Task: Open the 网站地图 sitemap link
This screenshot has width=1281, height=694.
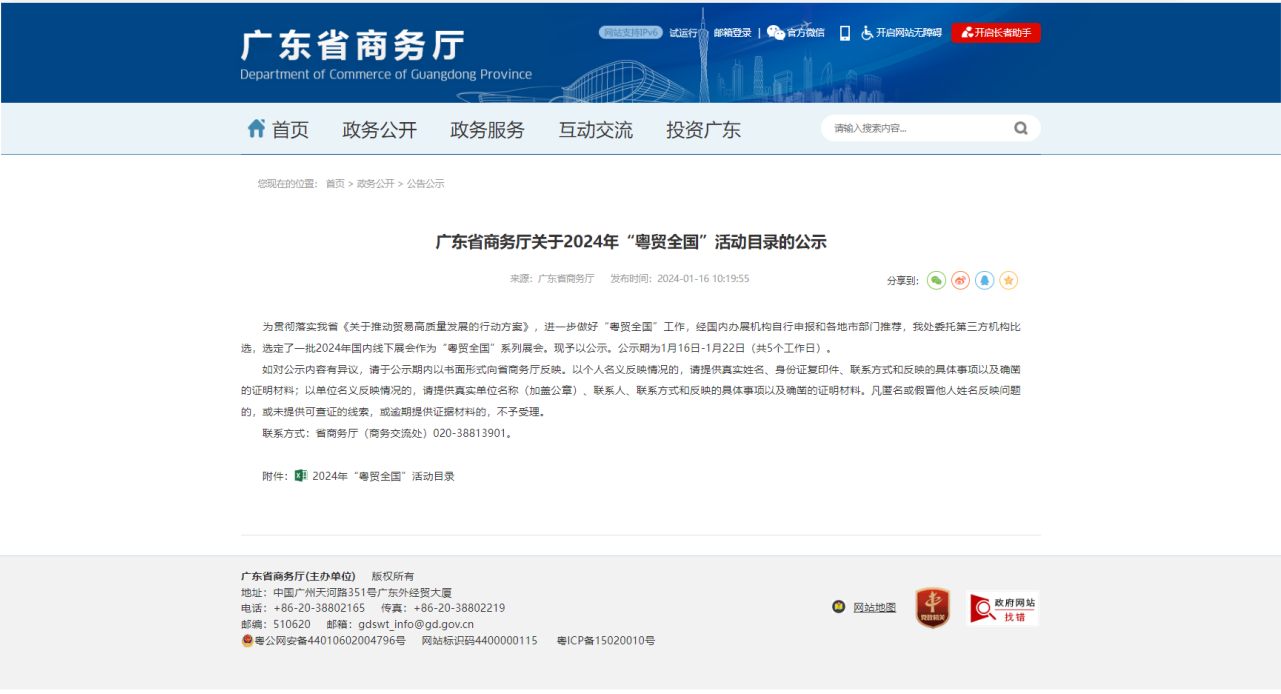Action: [x=874, y=607]
